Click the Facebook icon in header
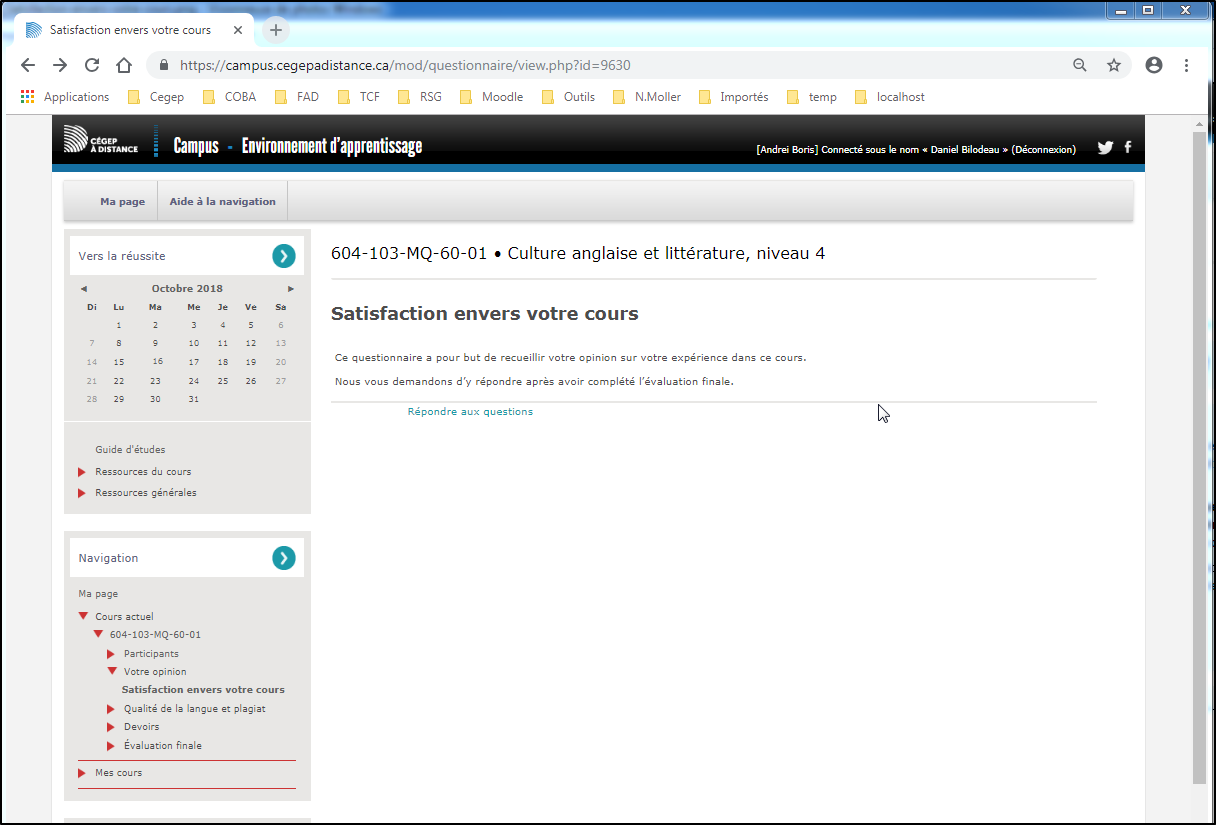 (x=1128, y=147)
